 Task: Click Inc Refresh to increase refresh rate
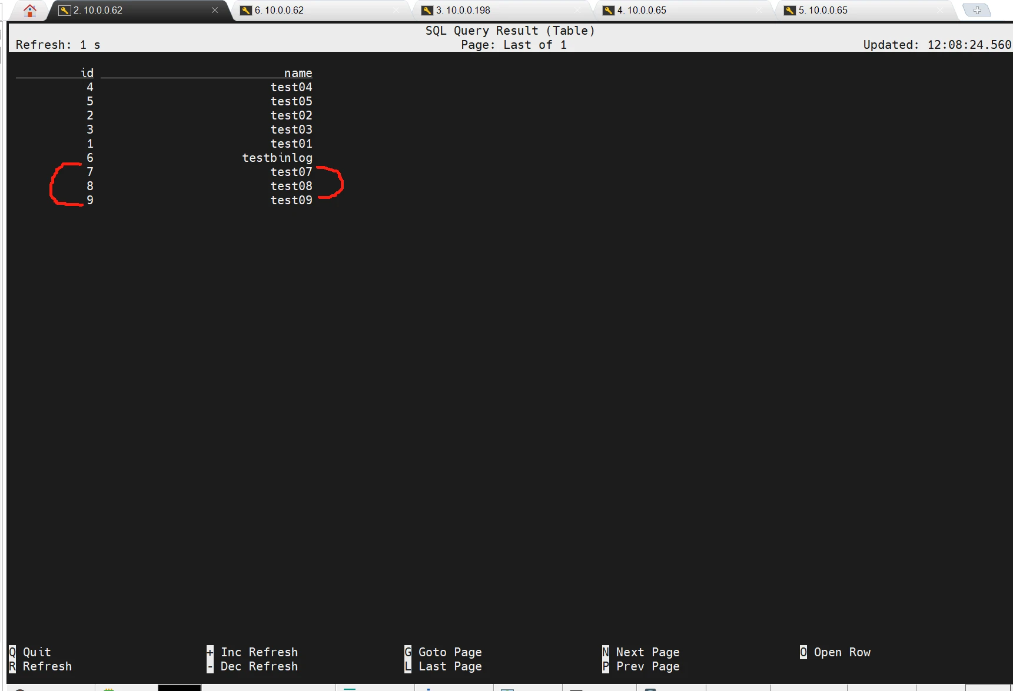[258, 652]
